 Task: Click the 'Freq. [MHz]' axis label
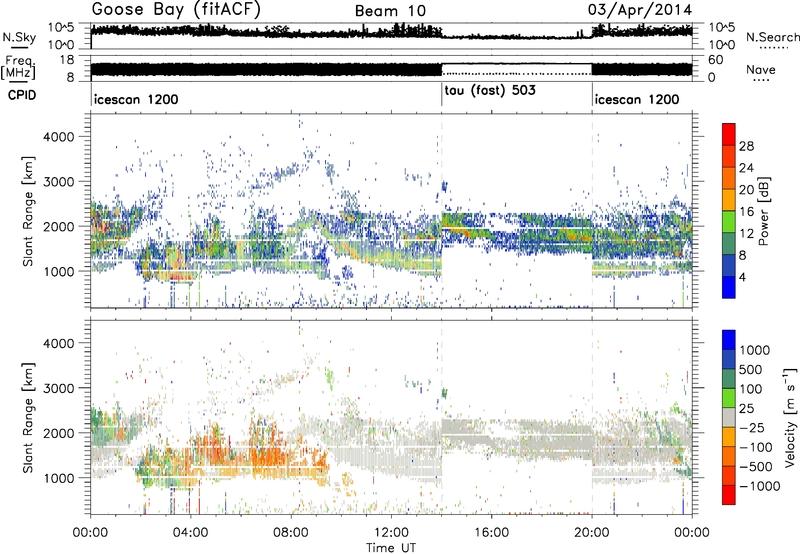(18, 68)
